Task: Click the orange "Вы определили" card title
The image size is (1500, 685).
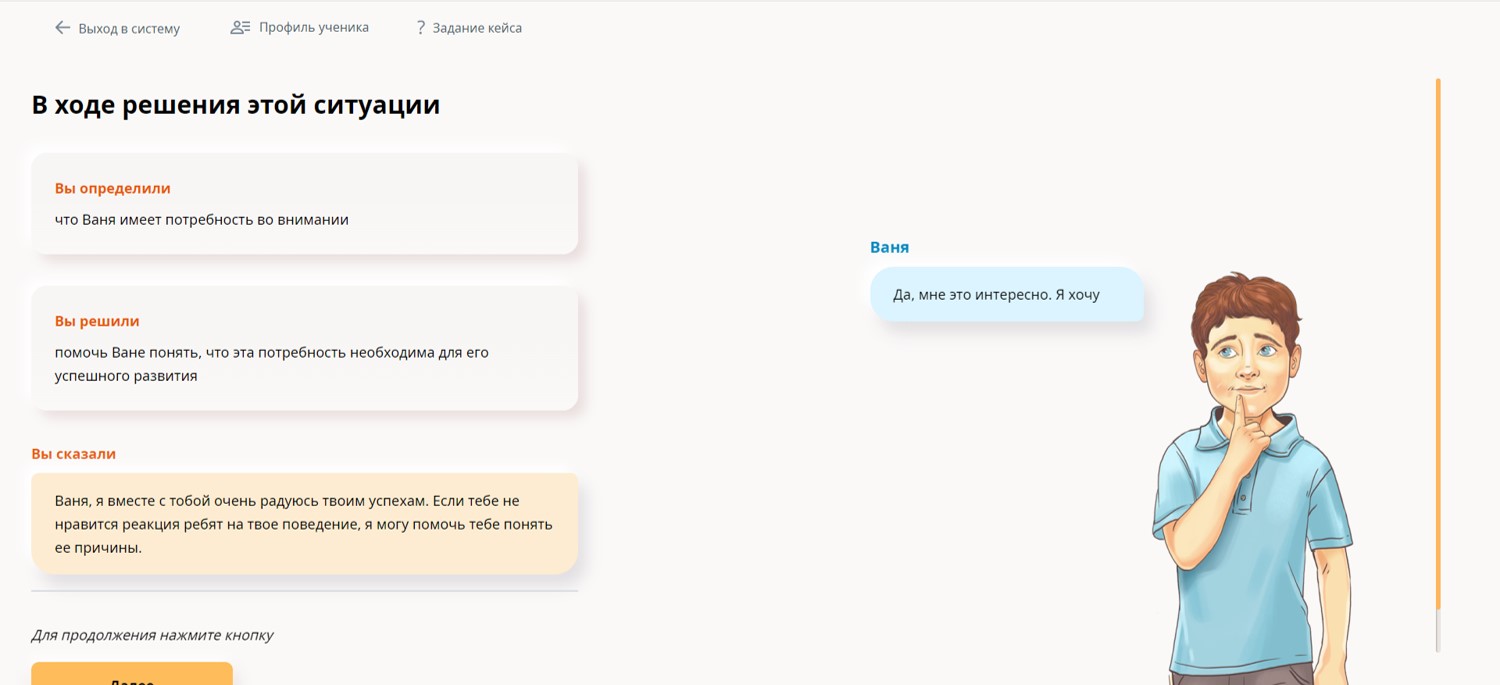Action: coord(112,188)
